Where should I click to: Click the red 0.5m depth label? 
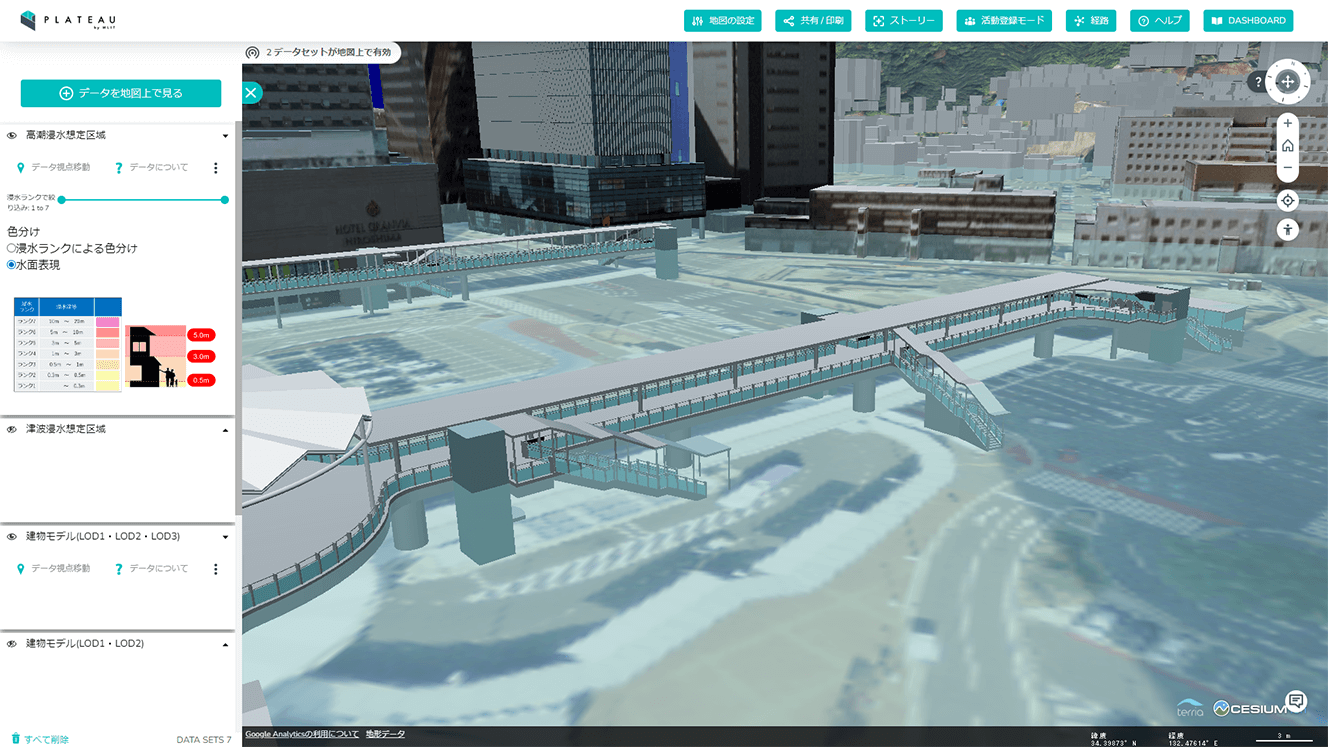tap(201, 380)
